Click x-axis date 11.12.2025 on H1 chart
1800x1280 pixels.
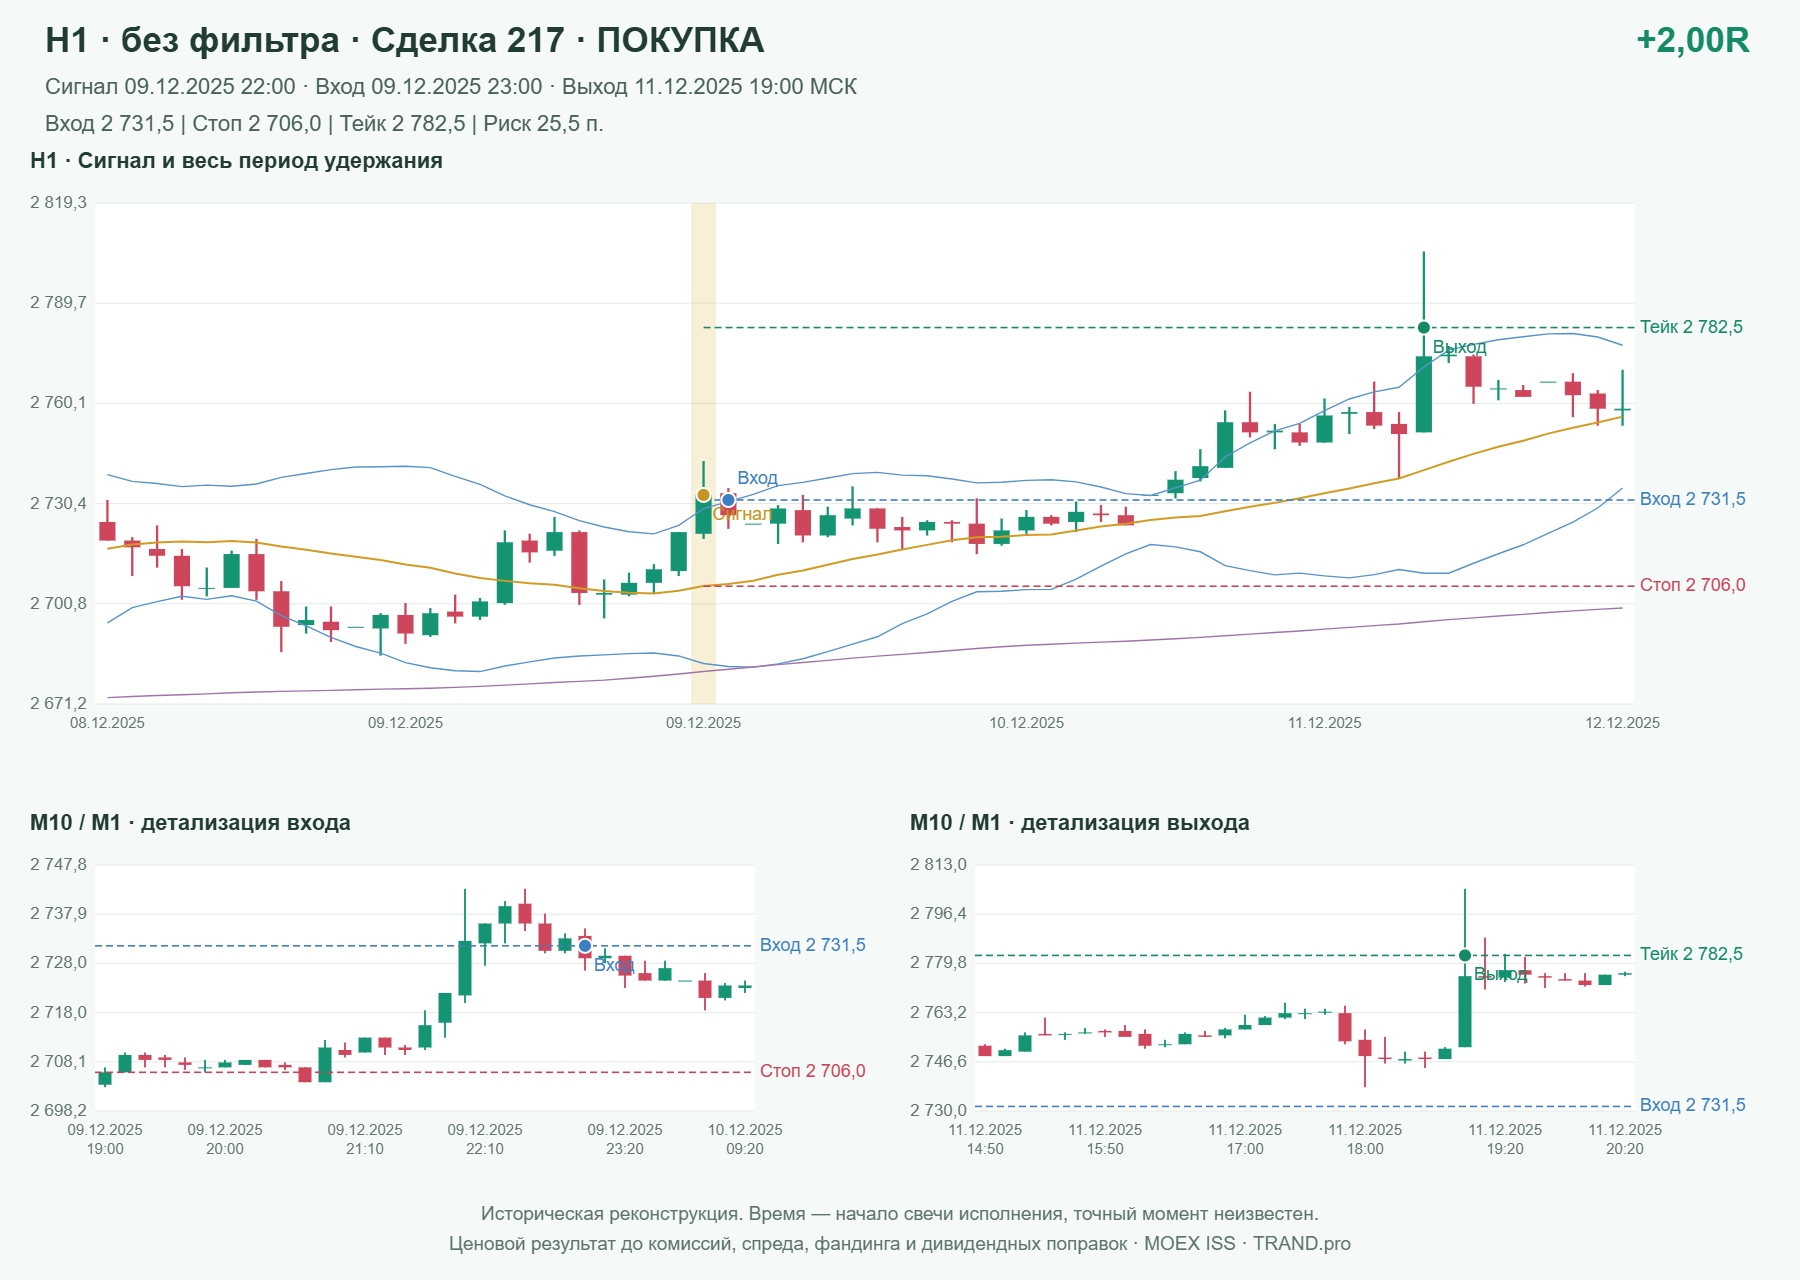(1324, 723)
